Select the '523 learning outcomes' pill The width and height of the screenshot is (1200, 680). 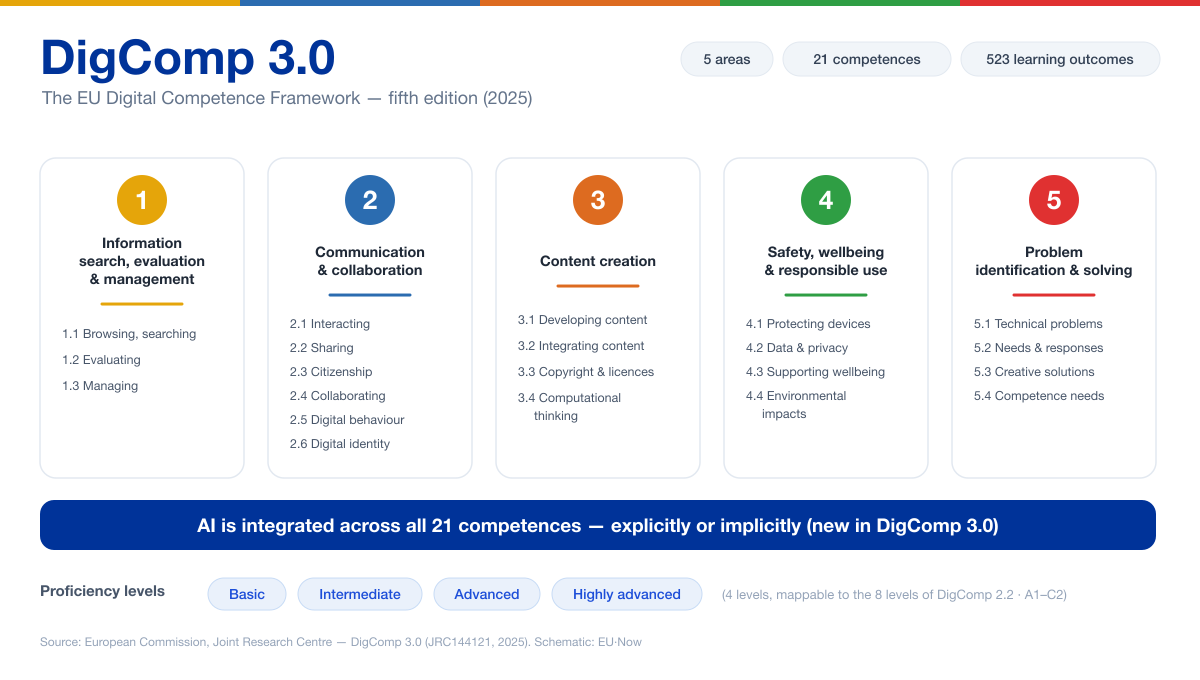pyautogui.click(x=1060, y=59)
